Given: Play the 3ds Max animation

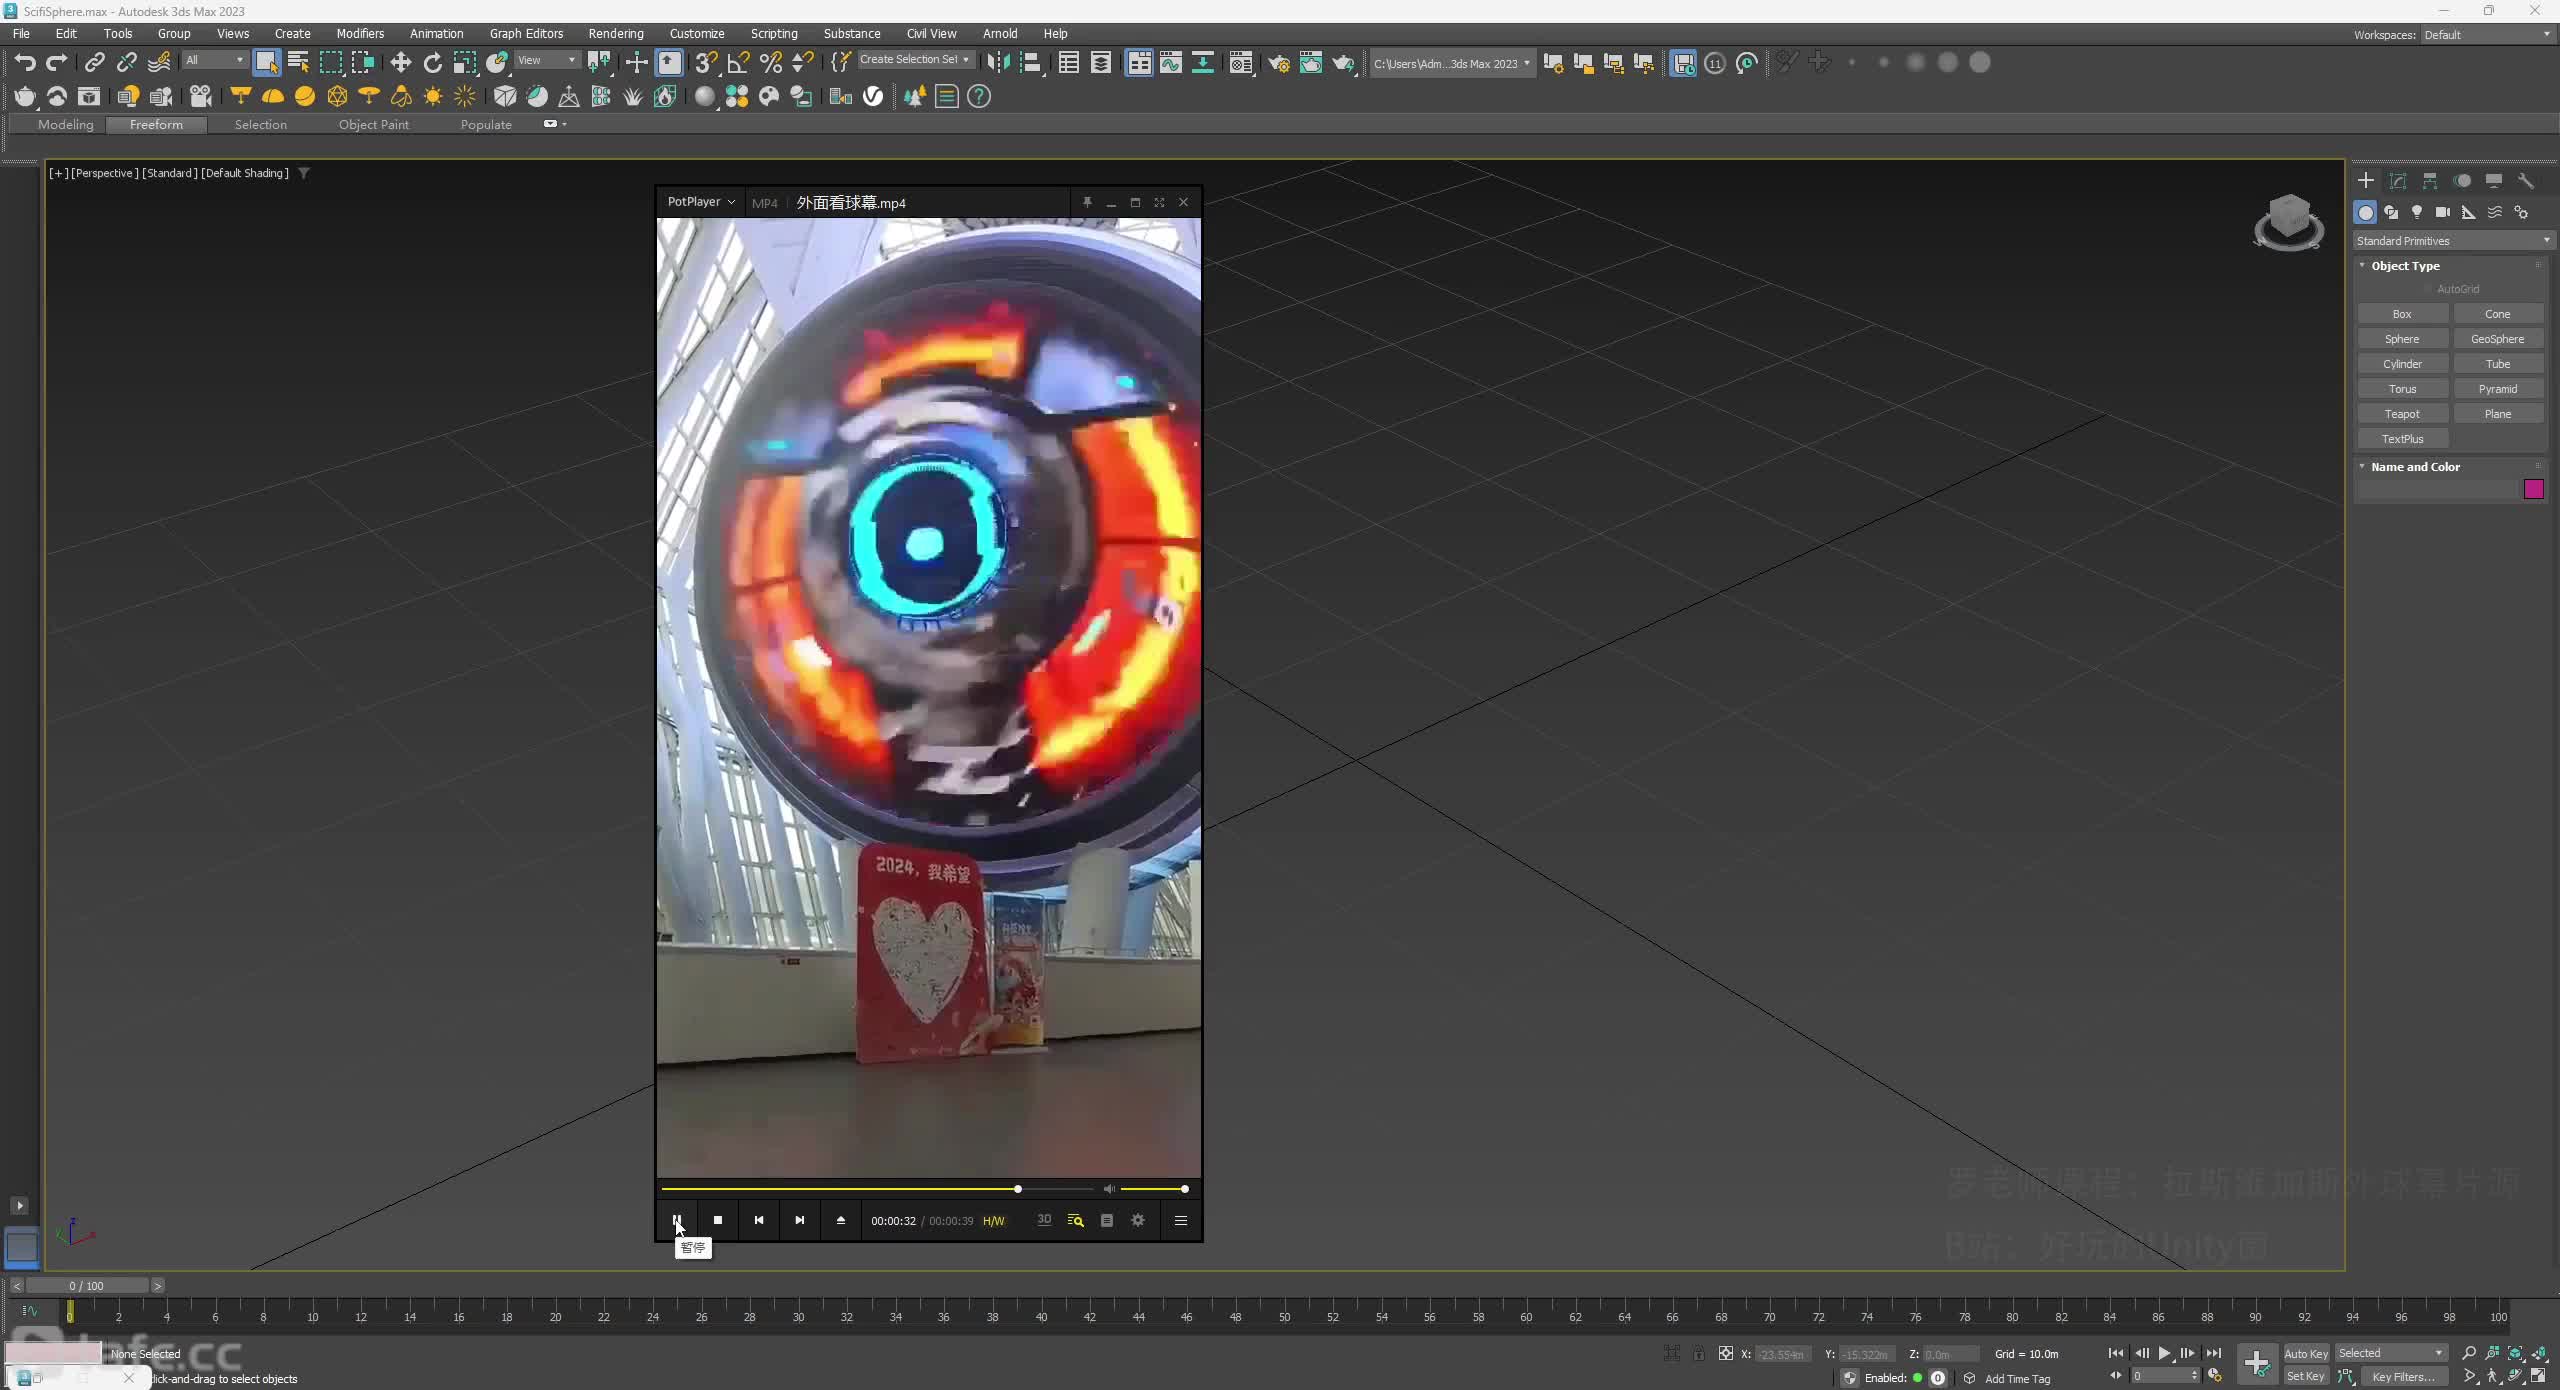Looking at the screenshot, I should [x=2164, y=1353].
